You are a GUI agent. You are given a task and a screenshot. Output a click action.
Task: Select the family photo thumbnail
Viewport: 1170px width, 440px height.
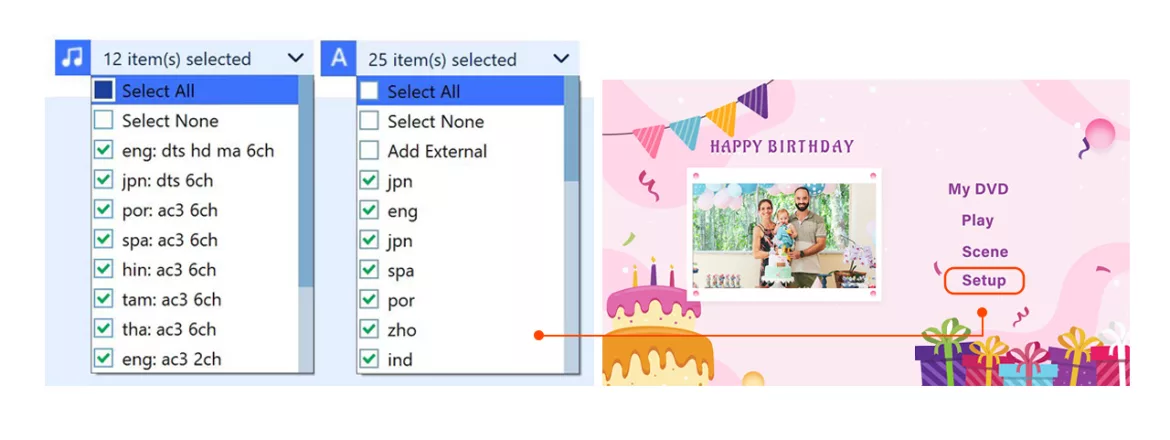pyautogui.click(x=783, y=234)
